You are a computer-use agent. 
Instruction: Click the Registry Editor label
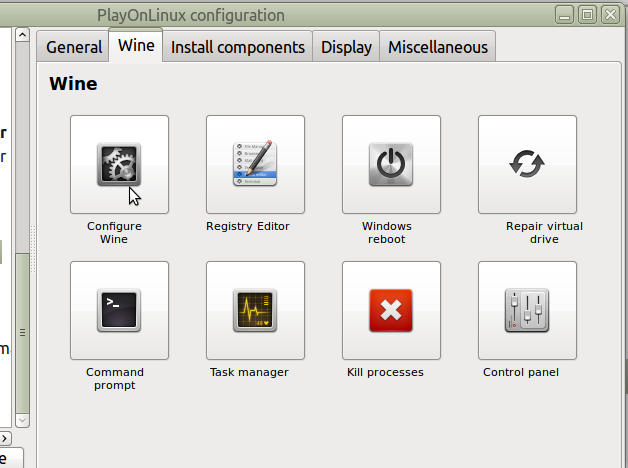point(248,226)
